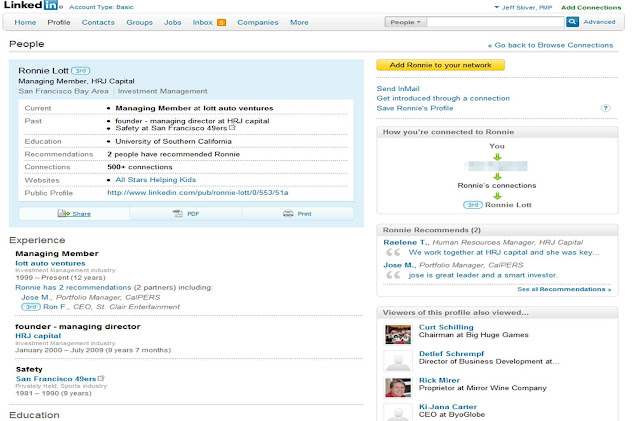Viewport: 640px width, 421px height.
Task: Open the Jobs menu item
Action: click(173, 22)
